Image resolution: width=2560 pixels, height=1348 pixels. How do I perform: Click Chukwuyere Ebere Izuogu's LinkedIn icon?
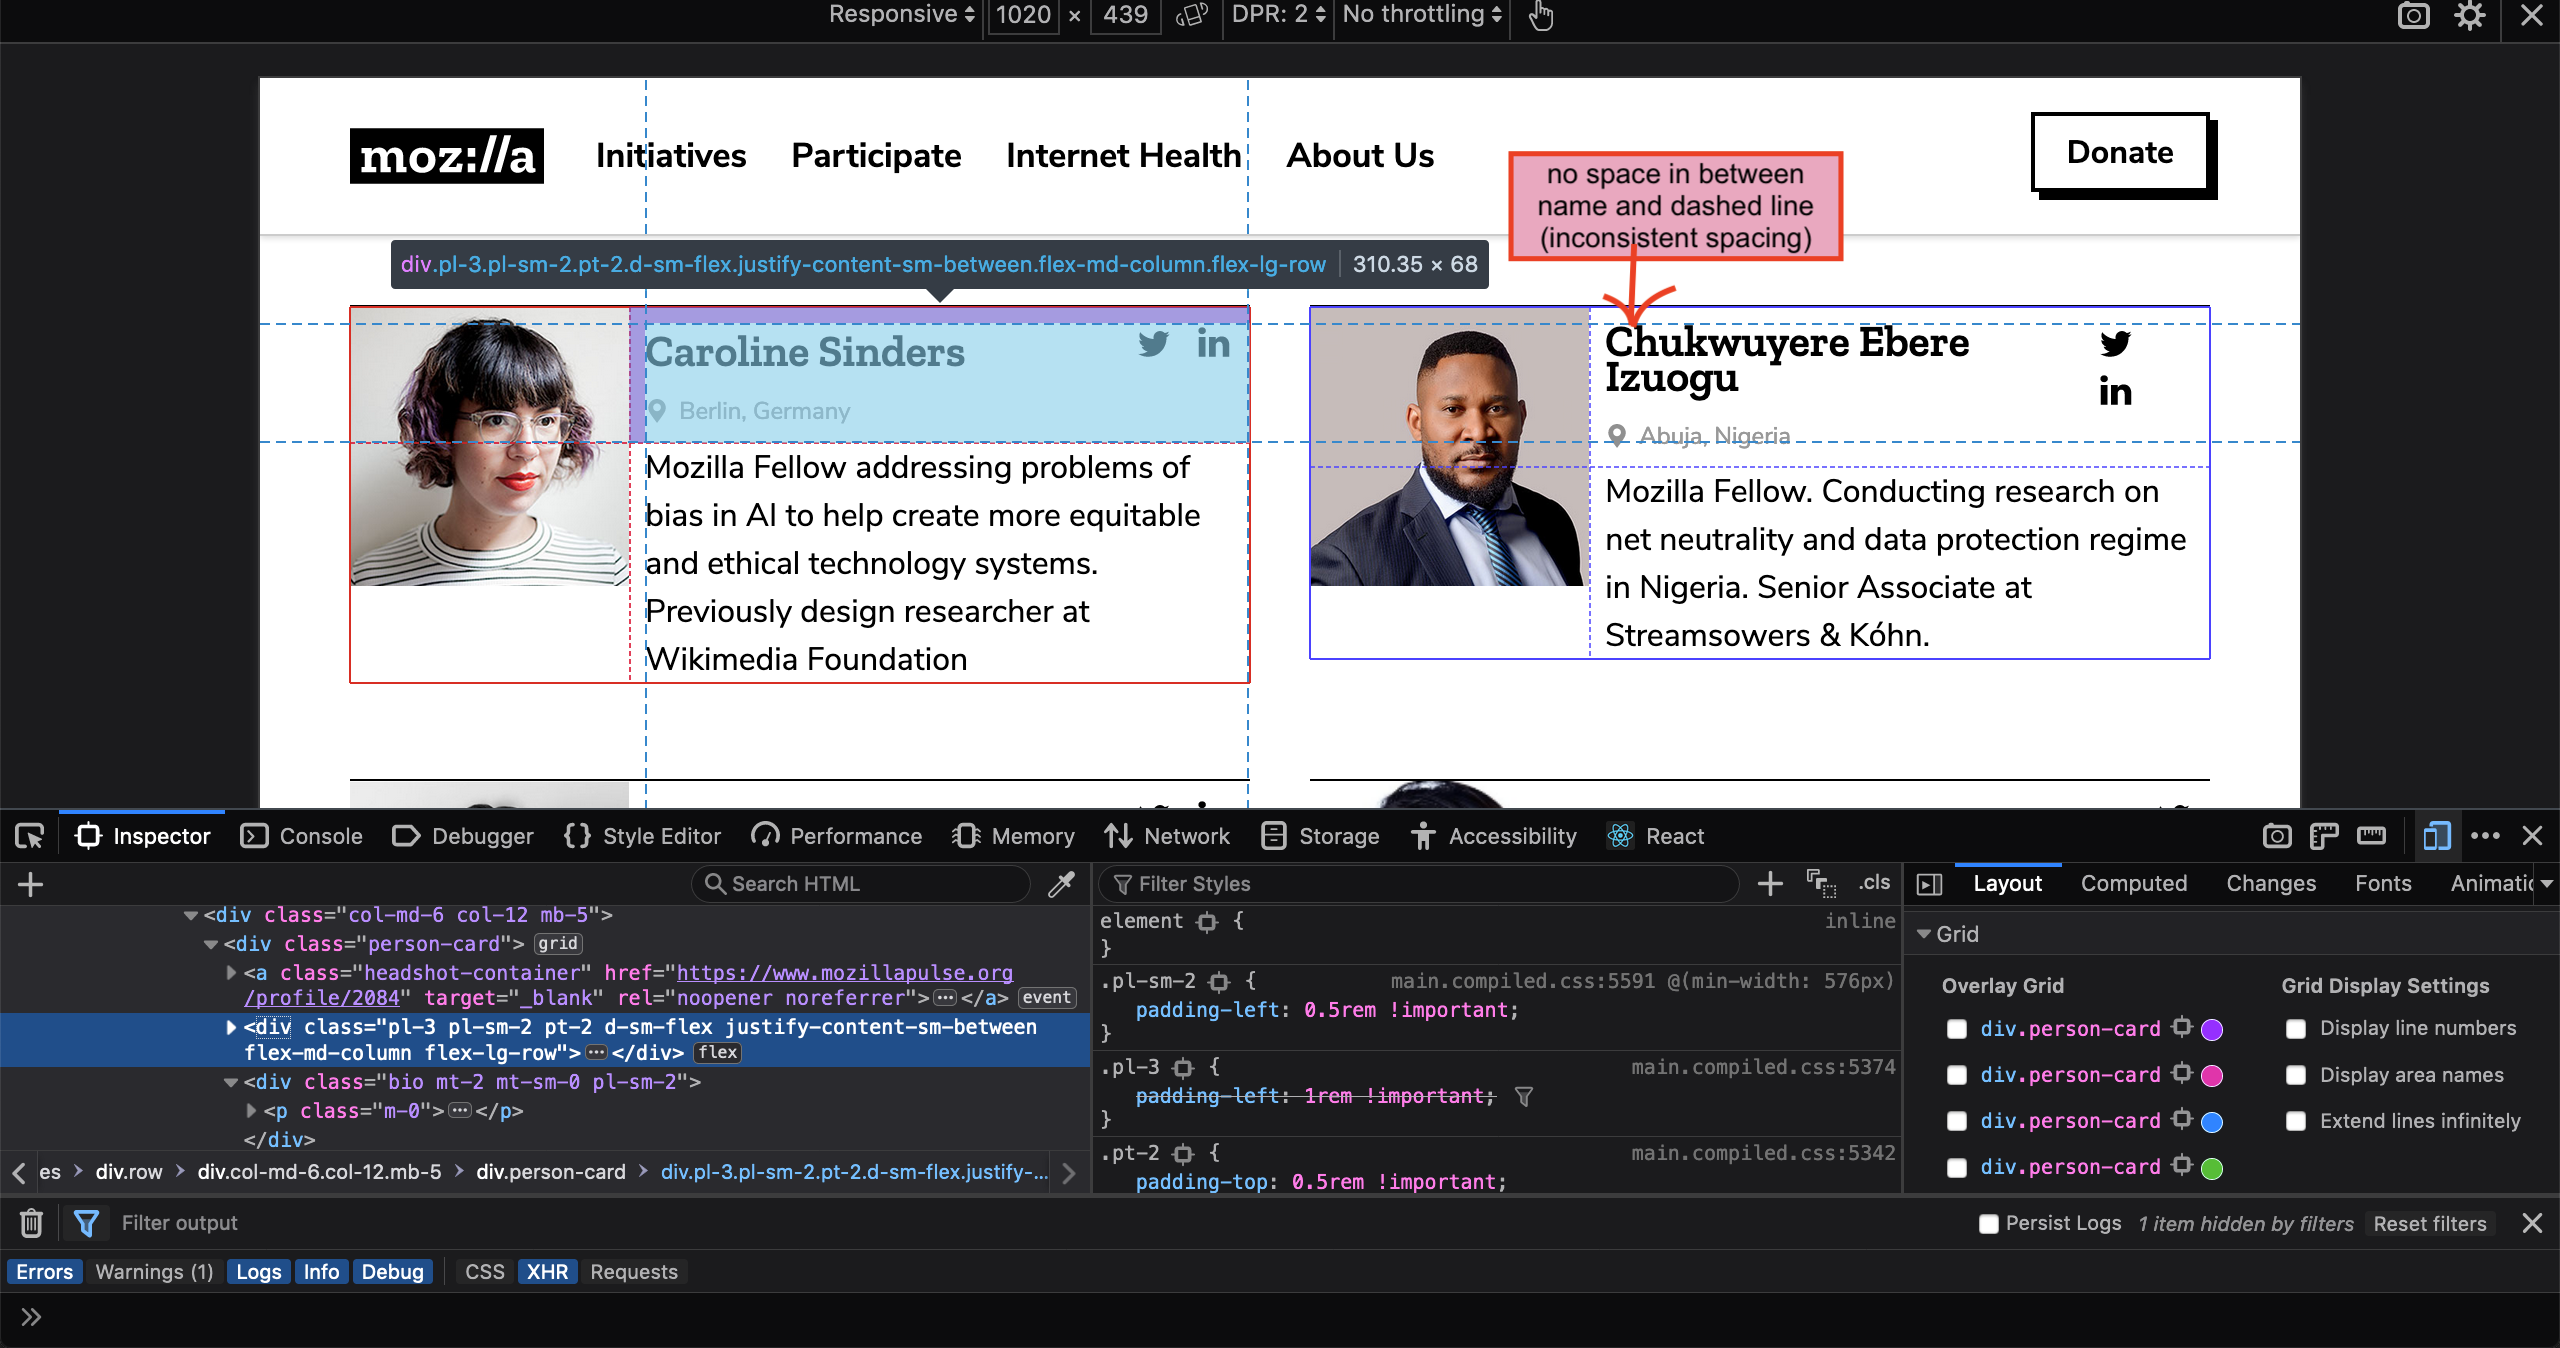point(2115,391)
